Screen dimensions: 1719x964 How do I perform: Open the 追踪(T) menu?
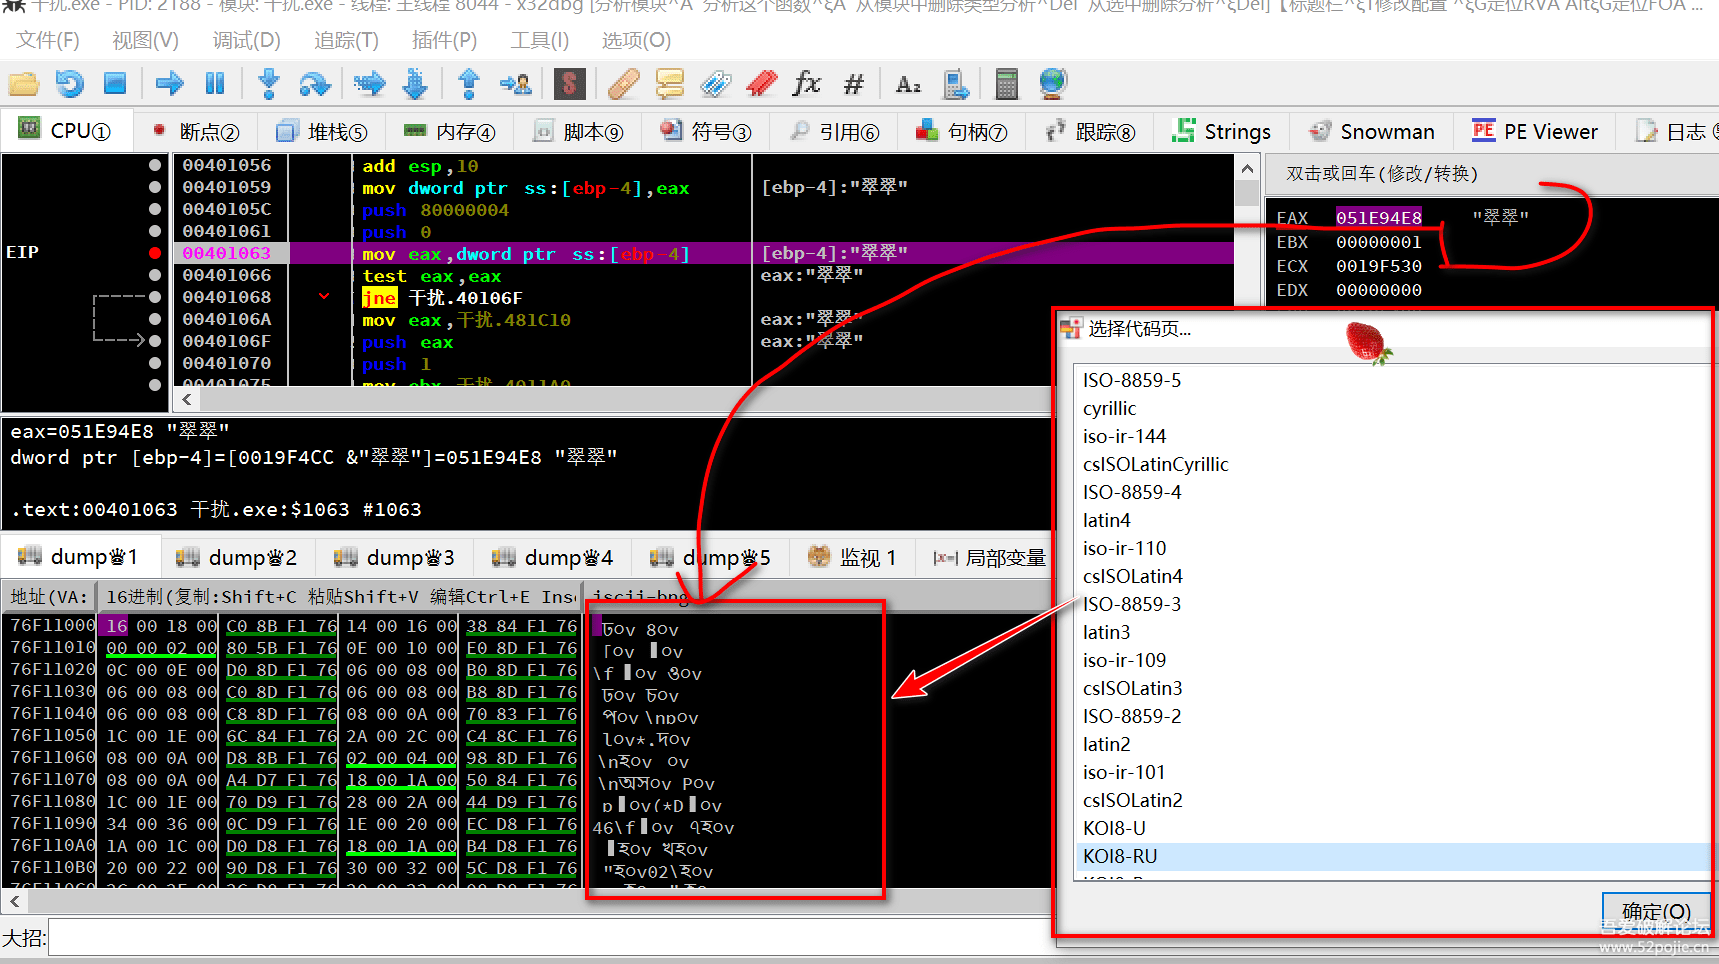pyautogui.click(x=347, y=40)
